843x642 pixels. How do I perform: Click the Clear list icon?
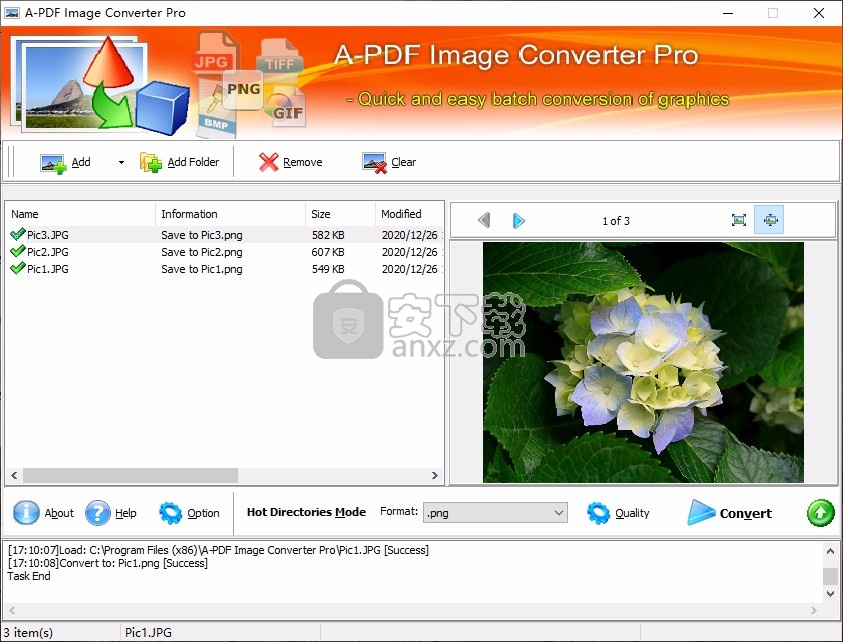pyautogui.click(x=374, y=162)
